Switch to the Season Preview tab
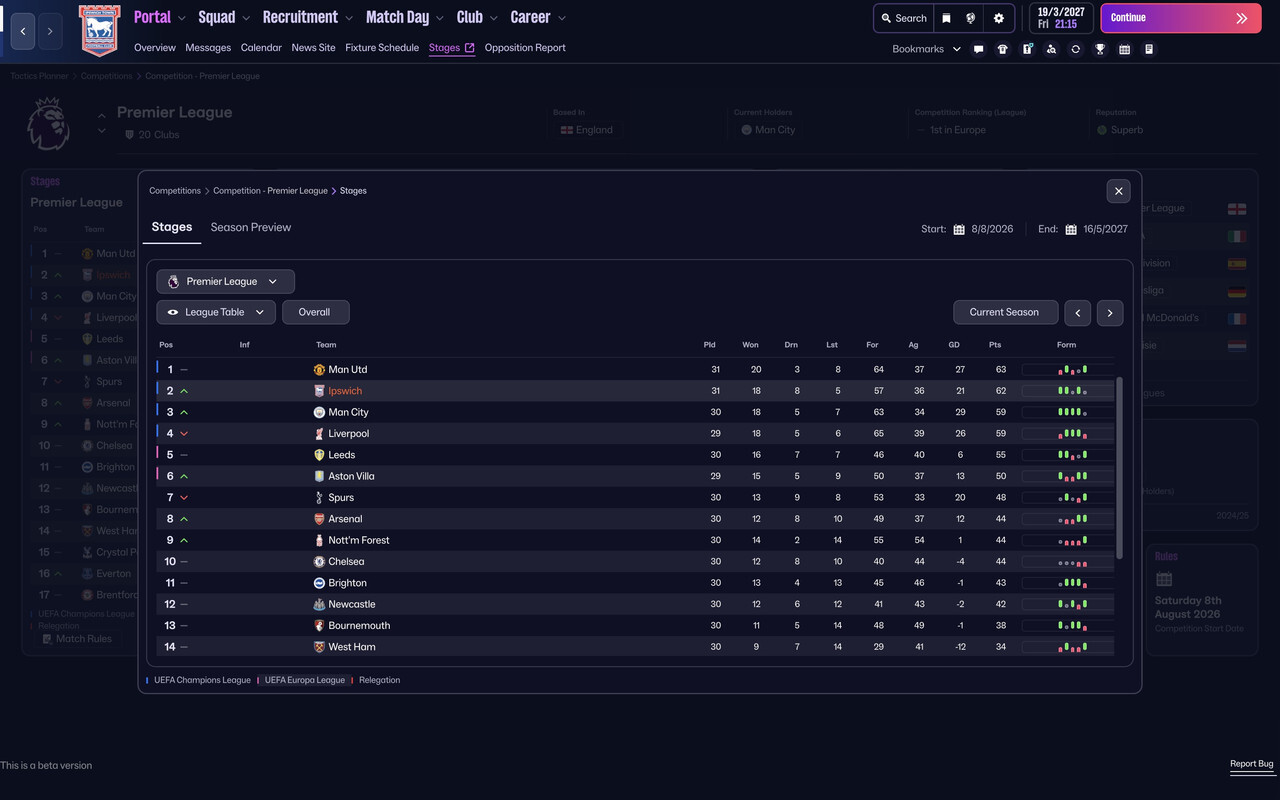 [x=251, y=227]
